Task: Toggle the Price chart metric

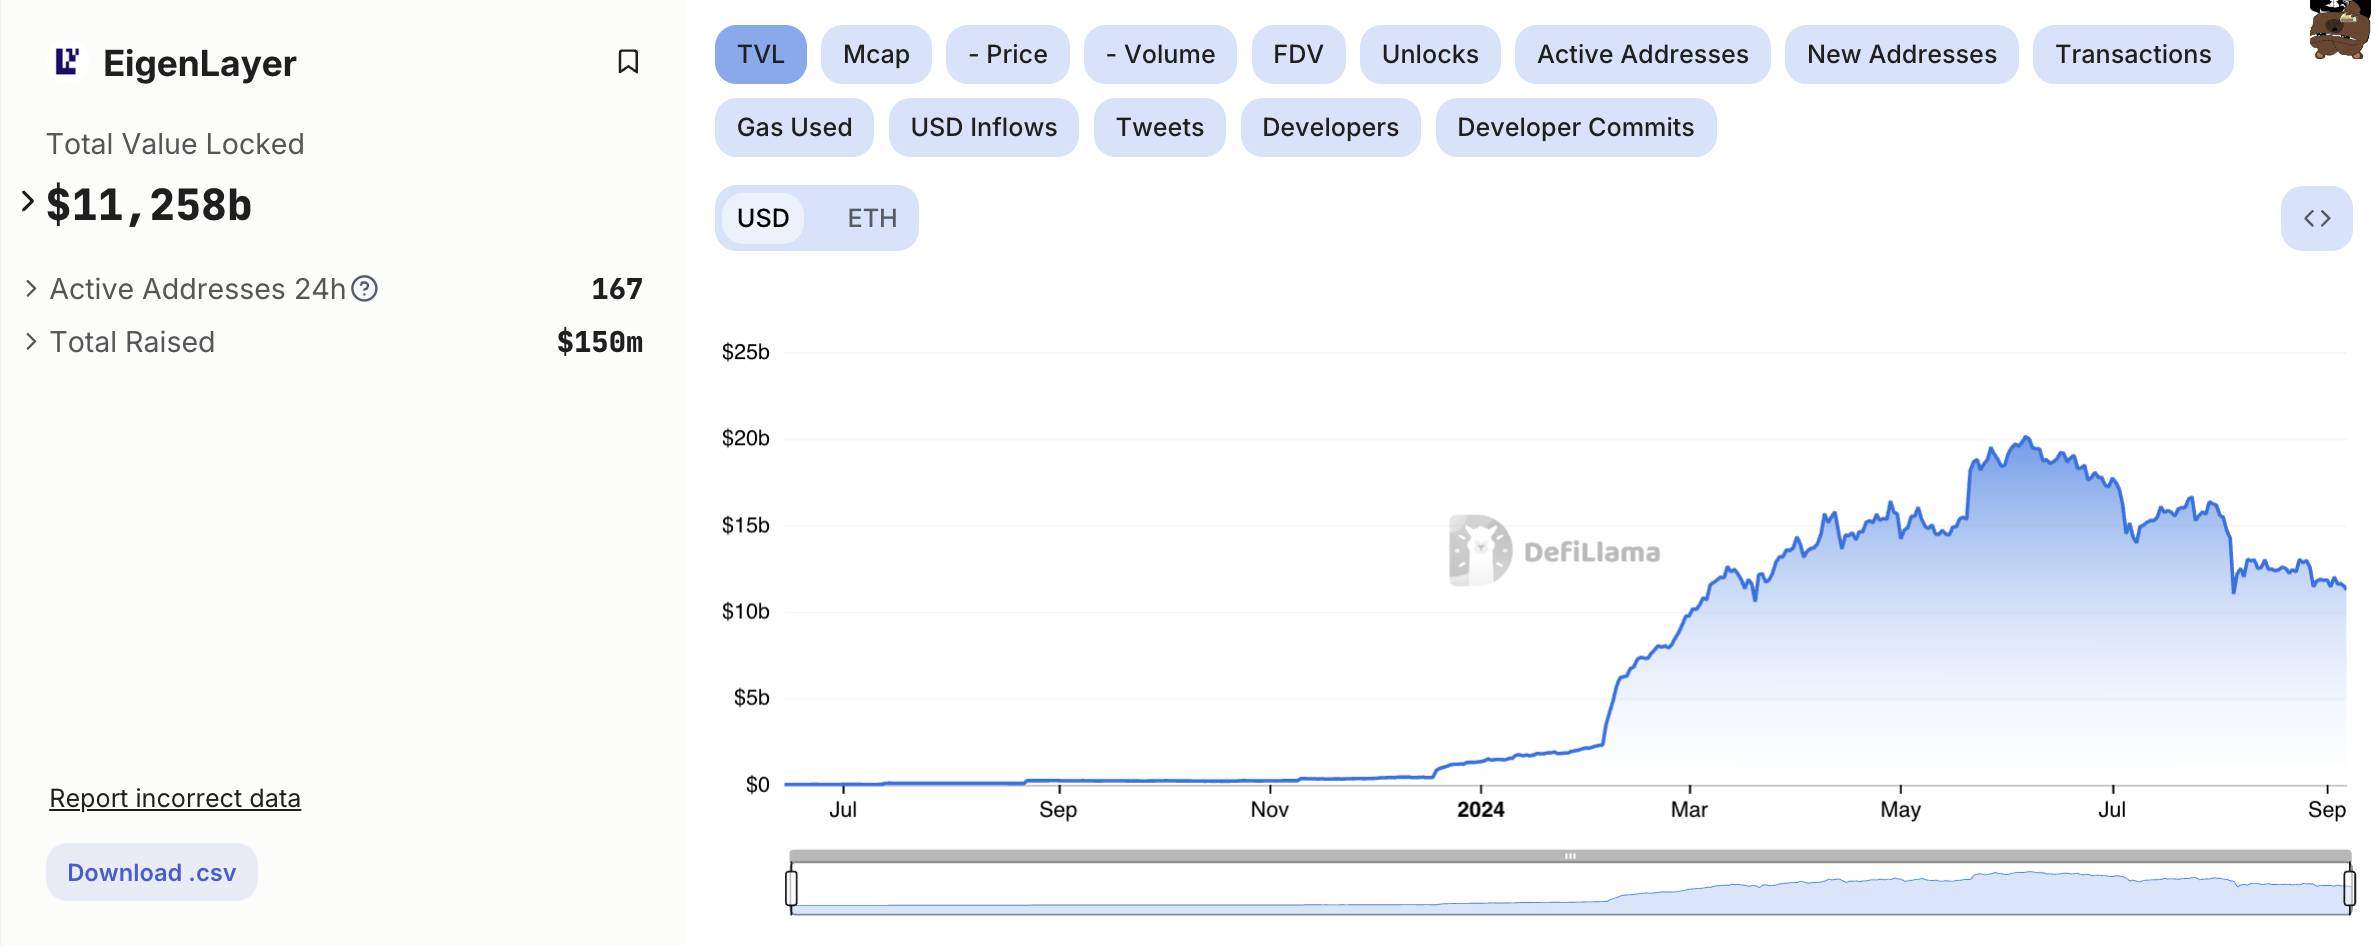Action: 1008,54
